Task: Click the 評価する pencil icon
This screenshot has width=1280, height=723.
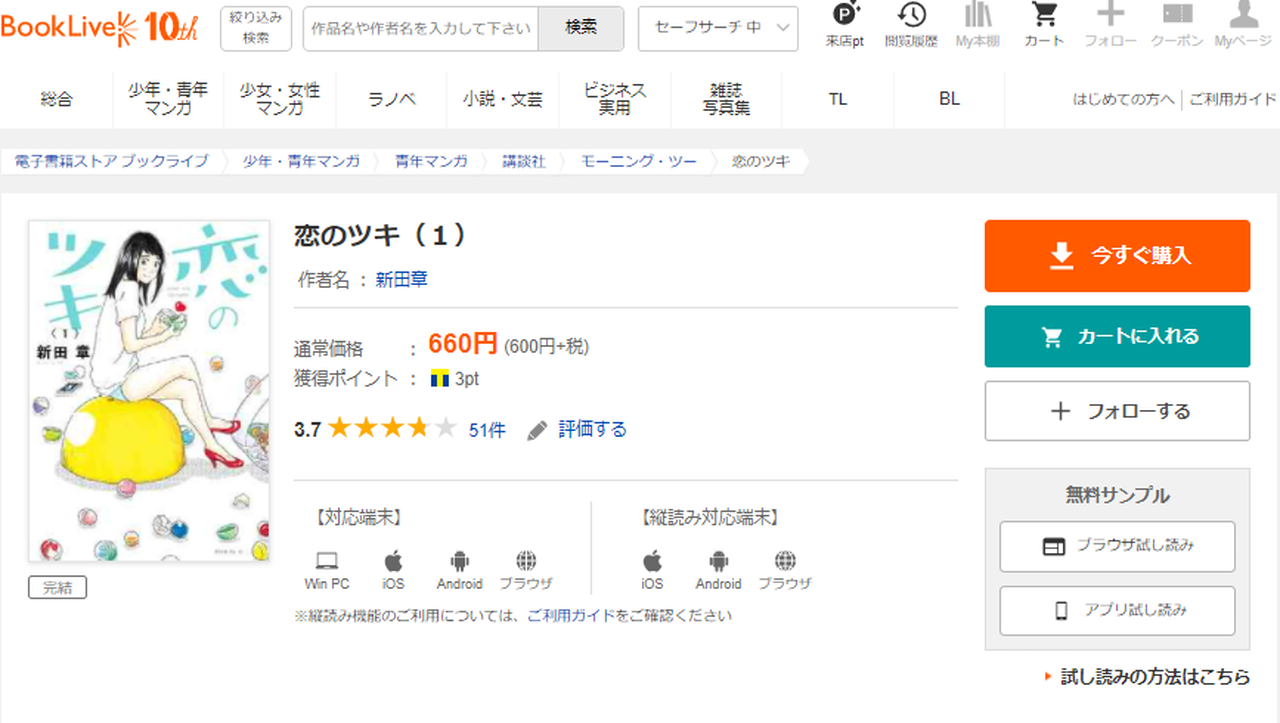Action: point(538,430)
